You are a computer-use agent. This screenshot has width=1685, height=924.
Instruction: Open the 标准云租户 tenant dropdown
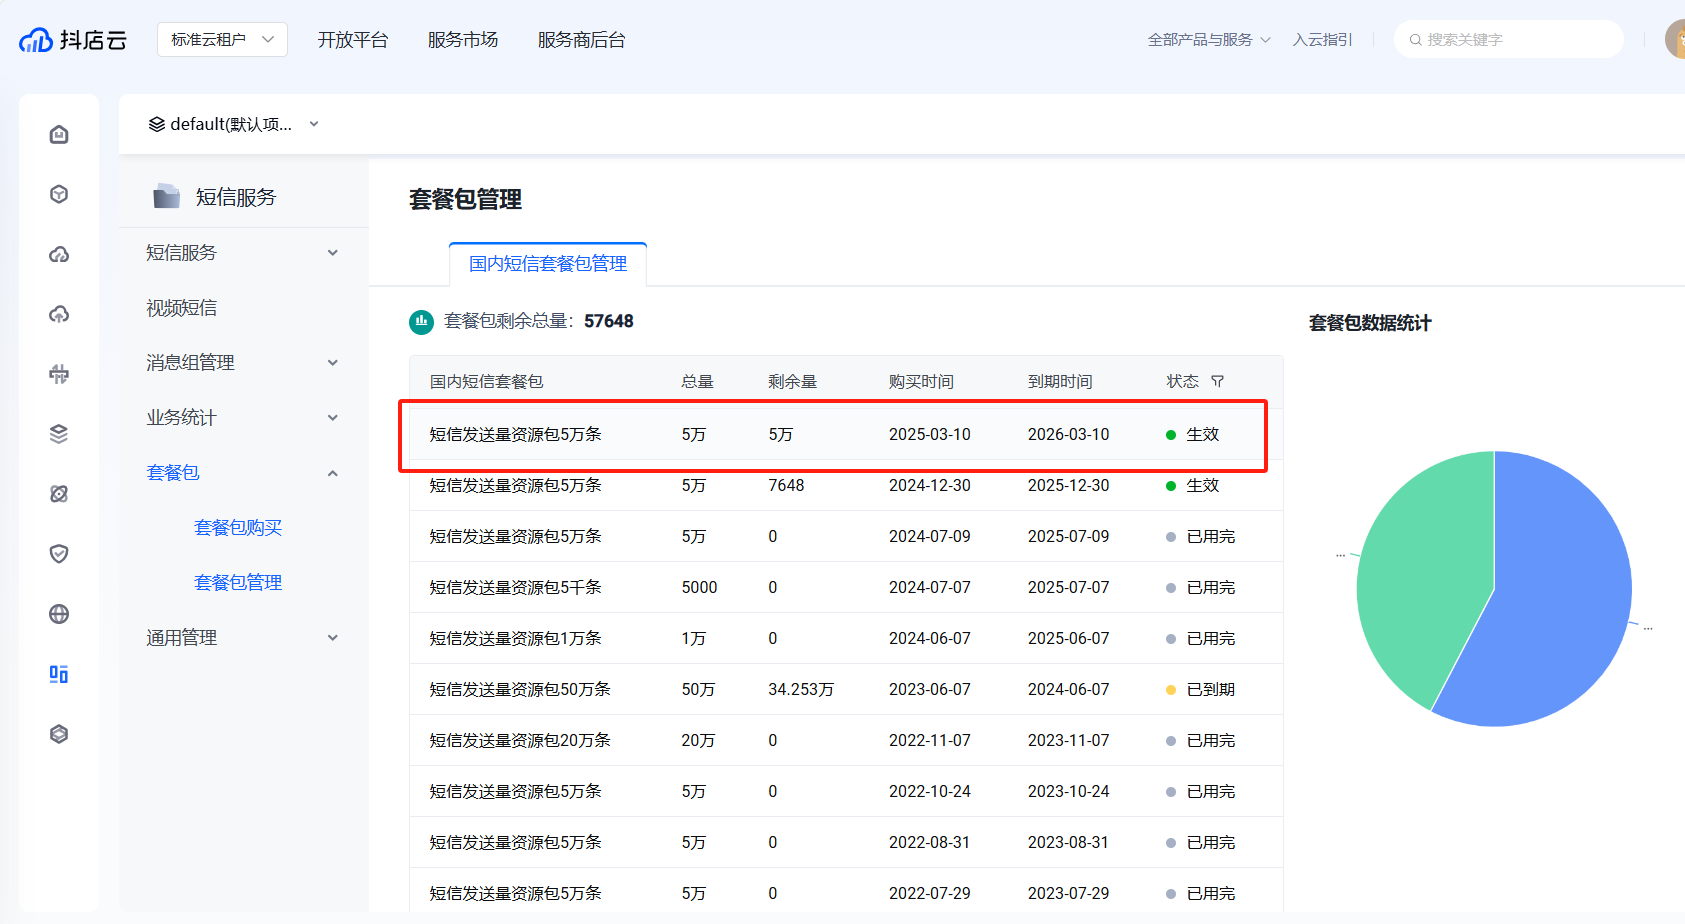(222, 40)
